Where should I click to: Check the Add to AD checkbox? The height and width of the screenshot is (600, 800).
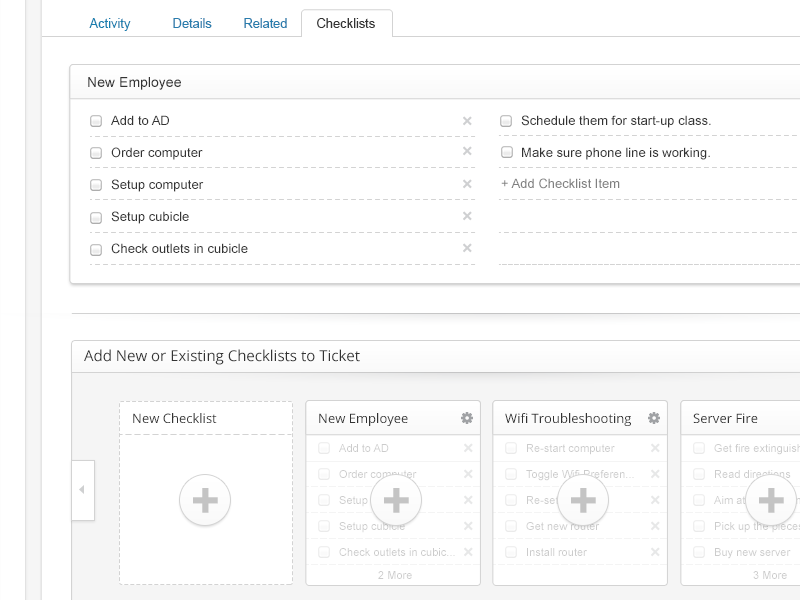[x=96, y=121]
